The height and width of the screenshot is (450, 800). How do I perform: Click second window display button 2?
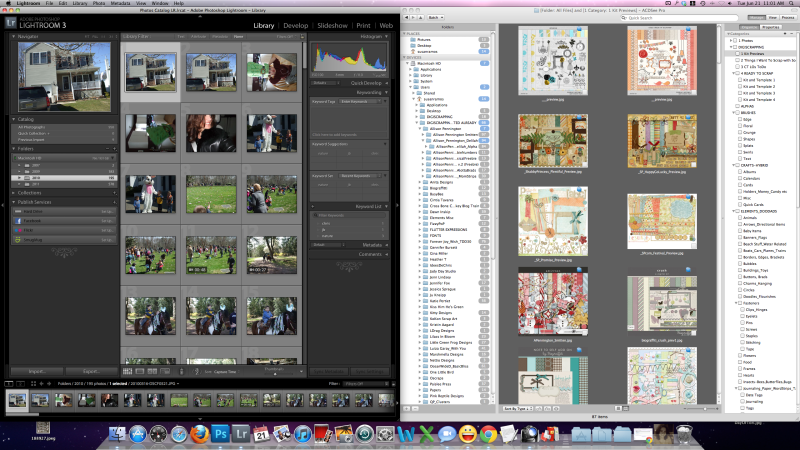tap(20, 384)
